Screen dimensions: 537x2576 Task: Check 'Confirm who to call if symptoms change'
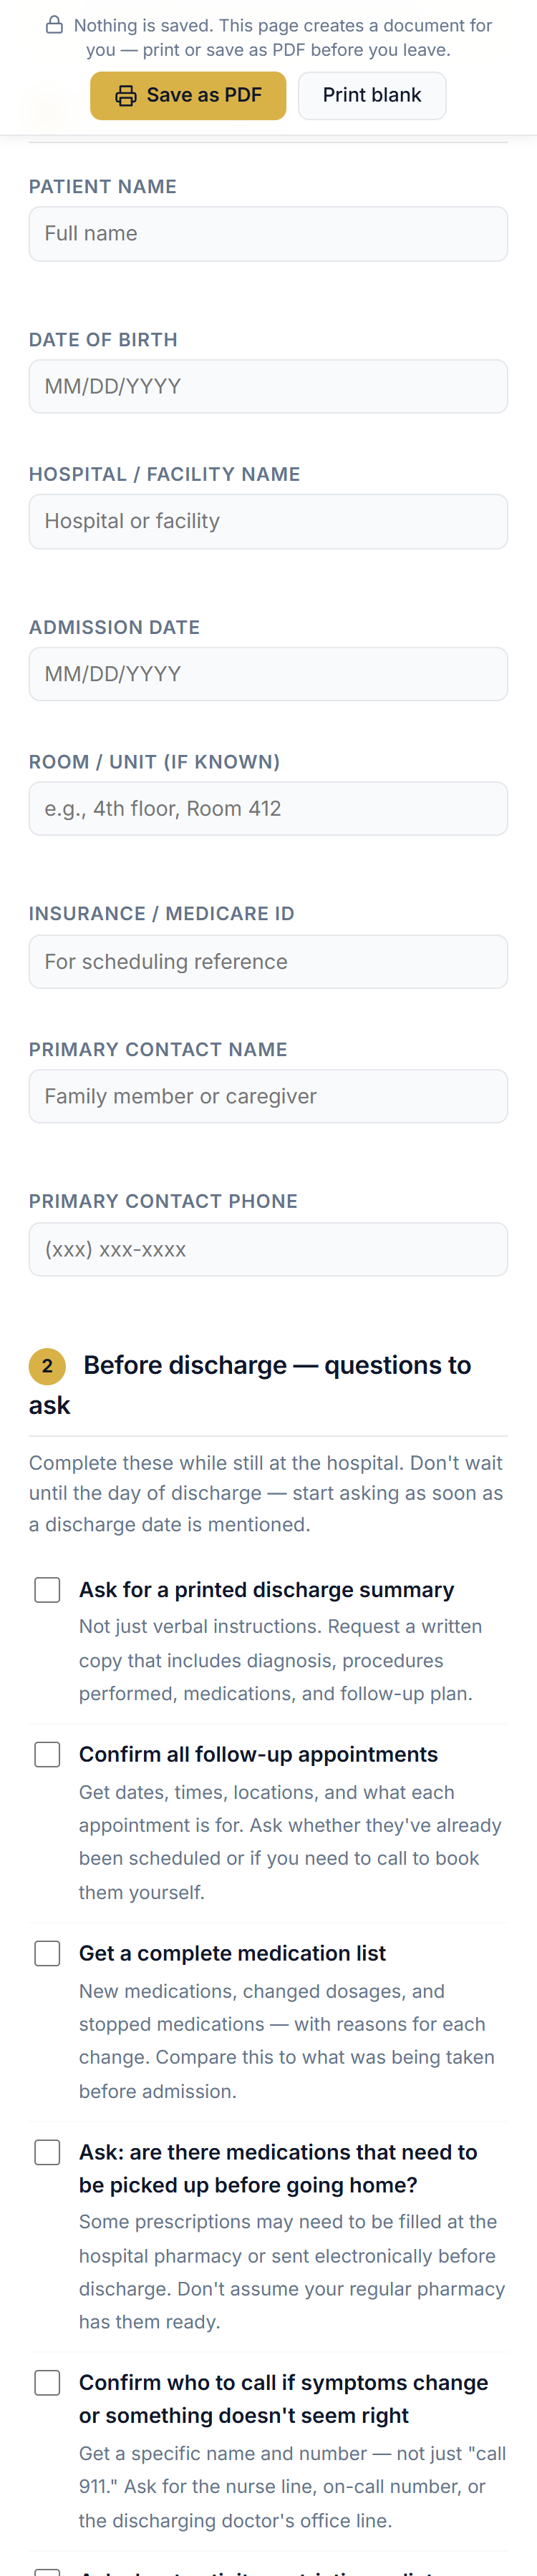(x=47, y=2382)
